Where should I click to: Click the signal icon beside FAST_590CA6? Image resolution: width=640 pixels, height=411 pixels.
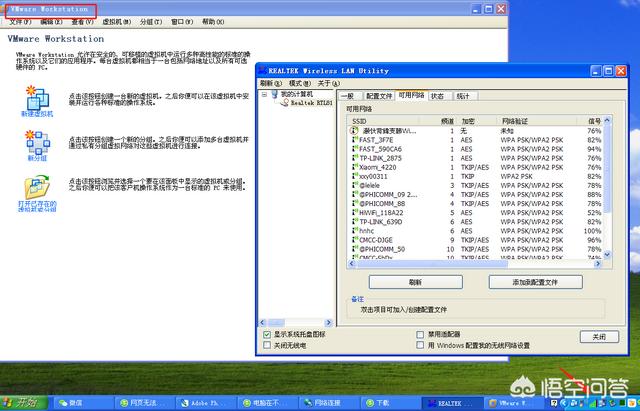355,149
